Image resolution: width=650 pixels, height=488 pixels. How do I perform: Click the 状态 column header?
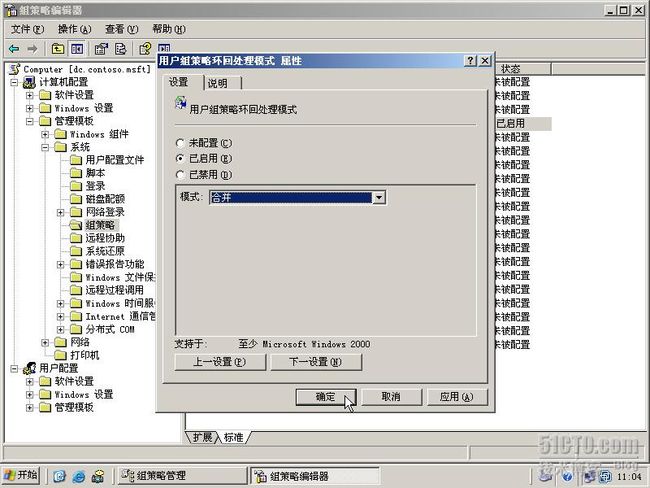[x=523, y=69]
